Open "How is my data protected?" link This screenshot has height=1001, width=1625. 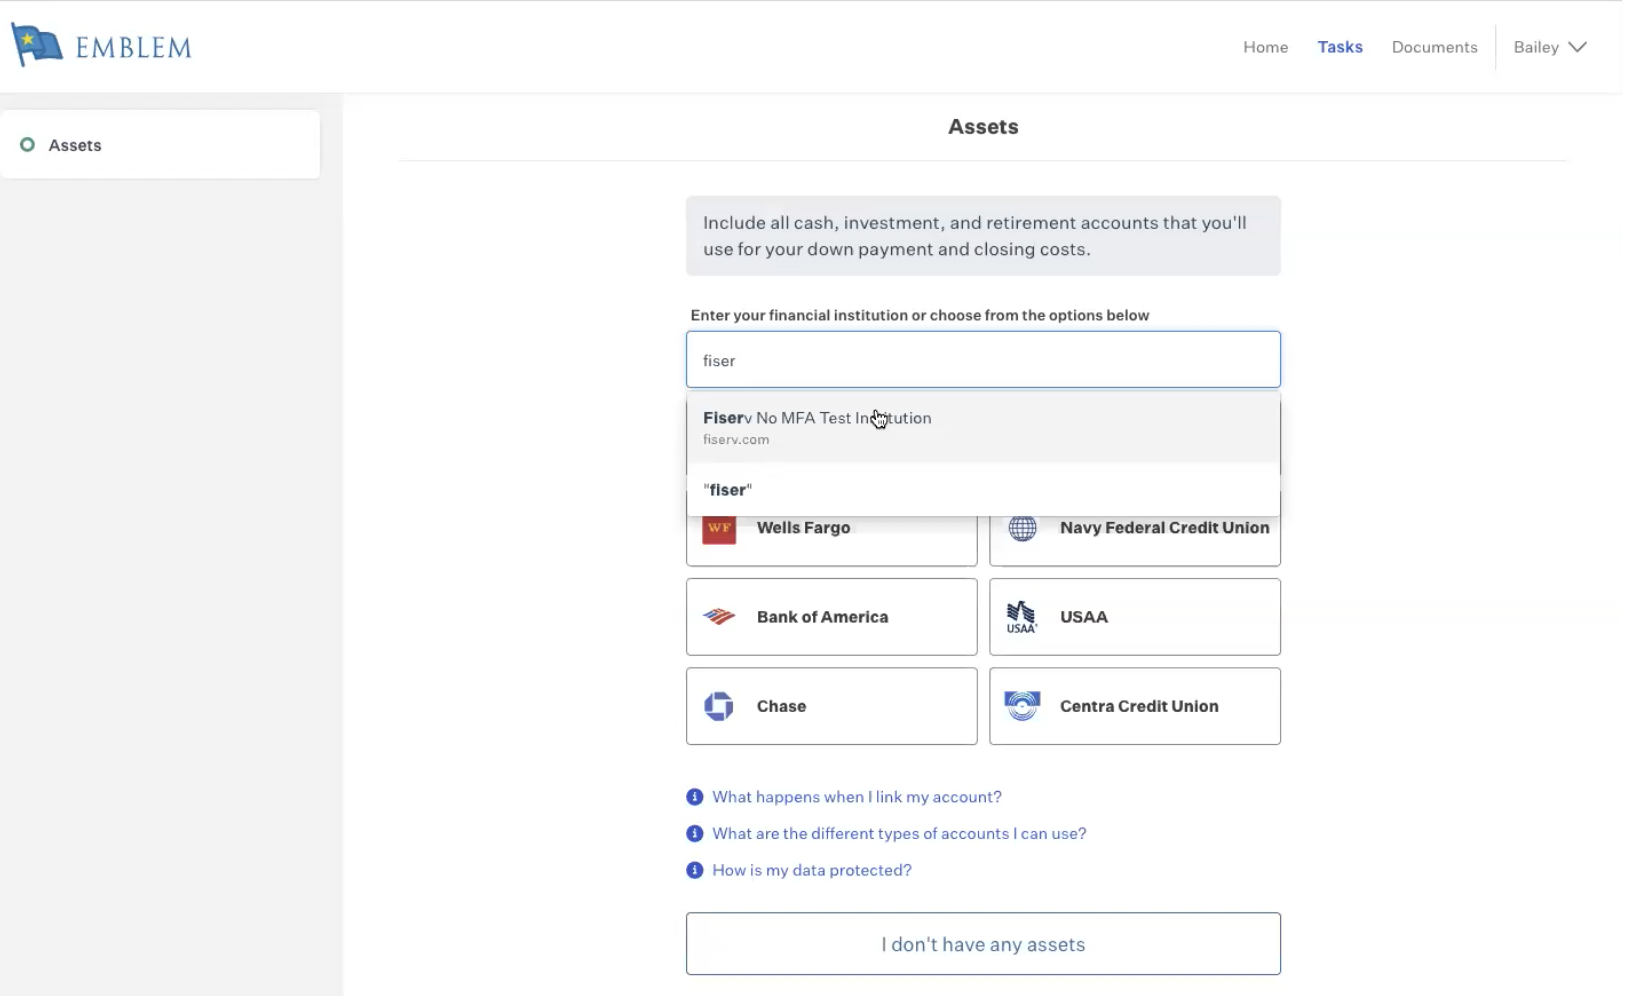(812, 871)
